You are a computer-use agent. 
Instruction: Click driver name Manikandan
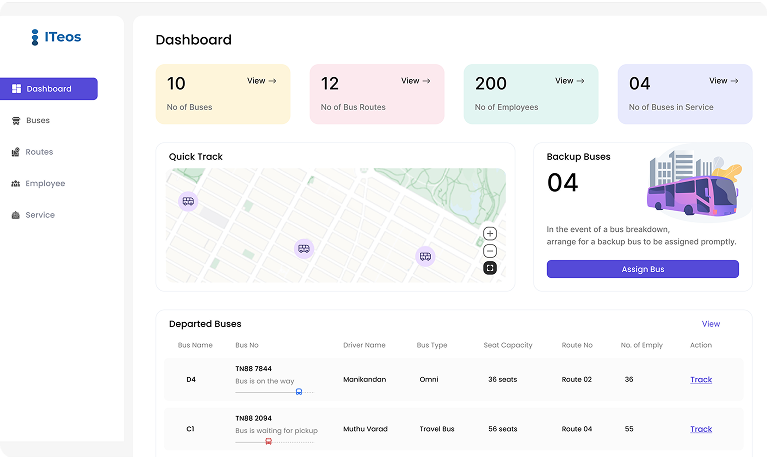pyautogui.click(x=364, y=380)
